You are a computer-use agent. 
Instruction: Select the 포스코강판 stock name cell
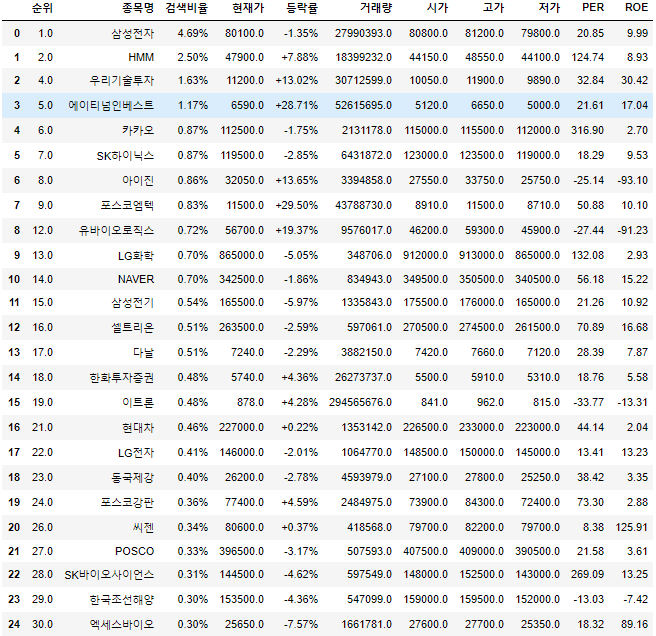(x=127, y=503)
